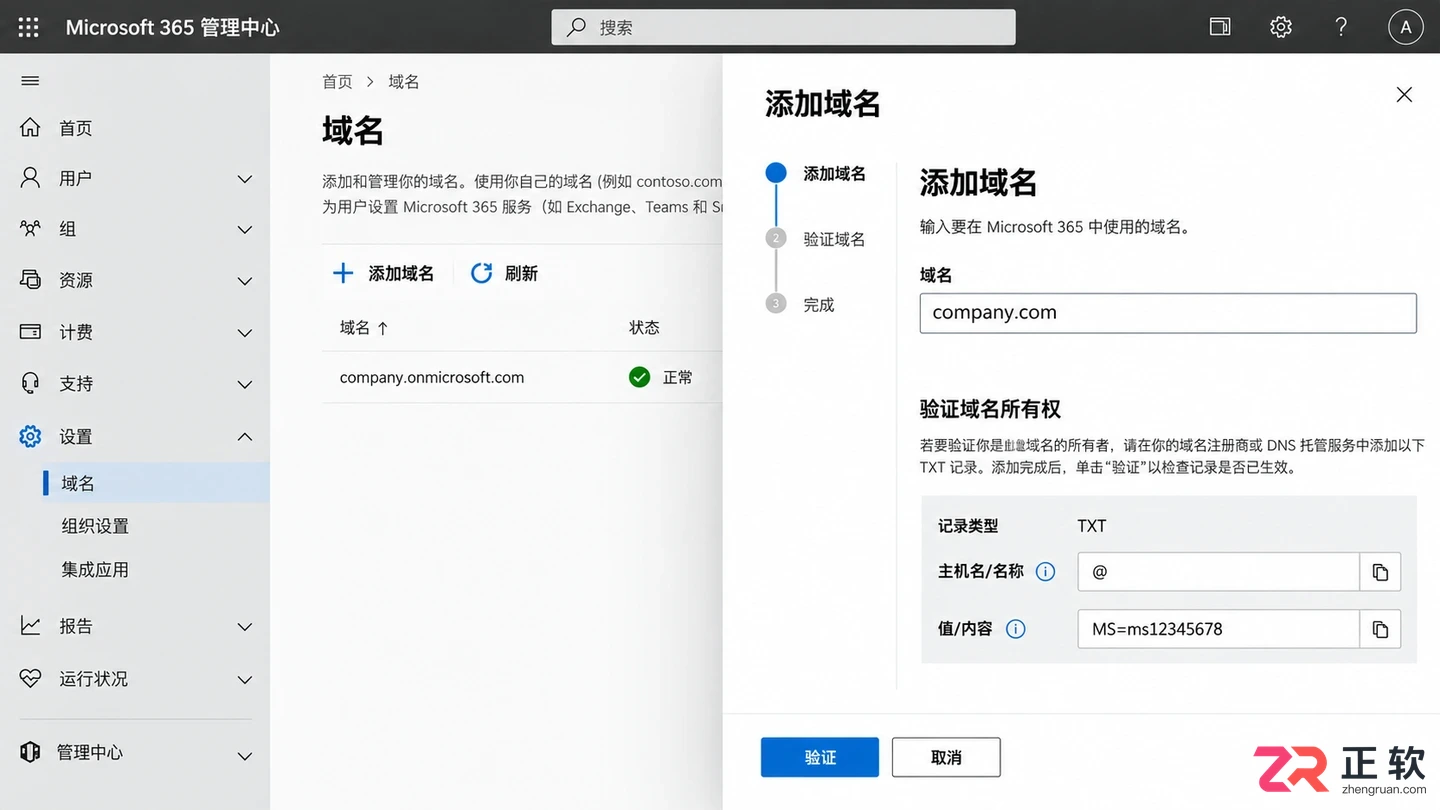Show info for 主机名/名称

[x=1045, y=572]
